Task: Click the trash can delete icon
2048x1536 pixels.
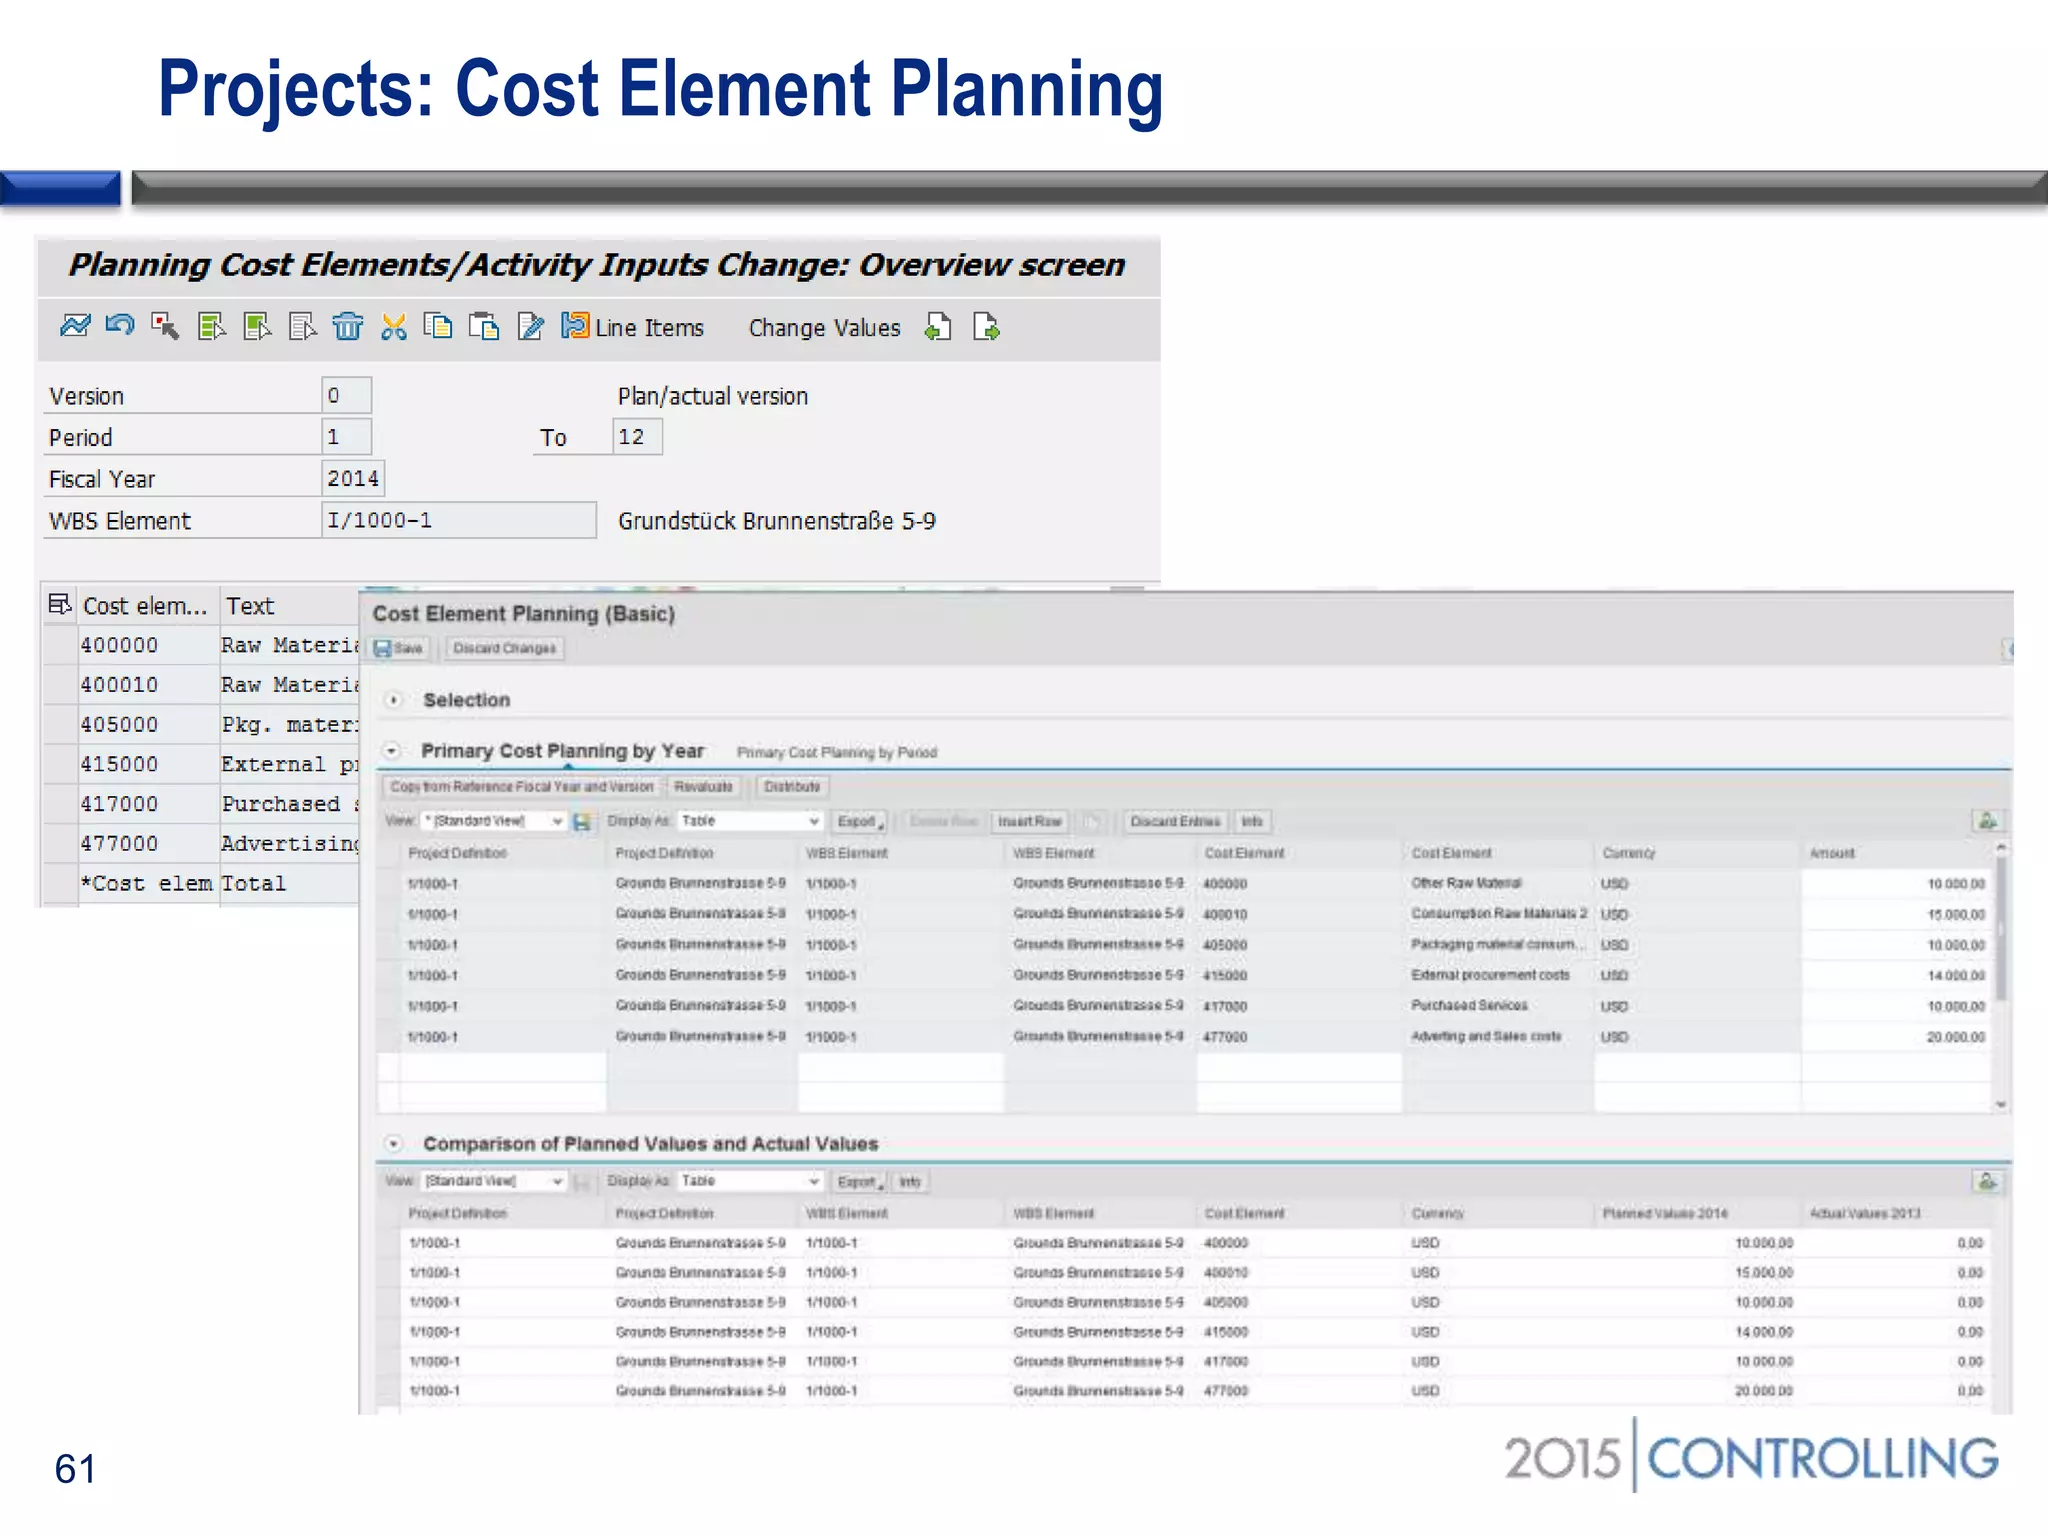Action: (x=348, y=326)
